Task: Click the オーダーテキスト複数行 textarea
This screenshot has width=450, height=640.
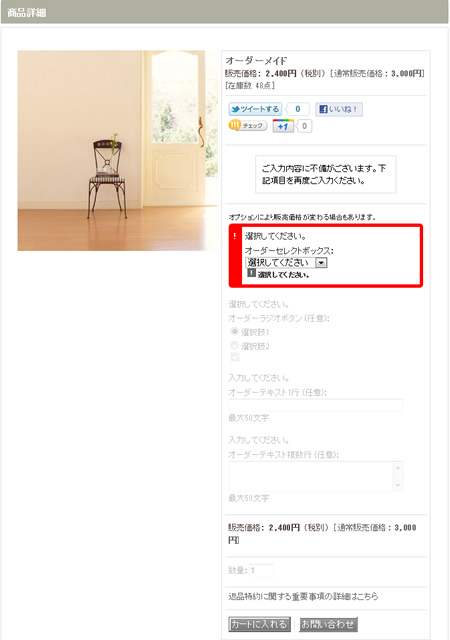Action: pyautogui.click(x=316, y=476)
